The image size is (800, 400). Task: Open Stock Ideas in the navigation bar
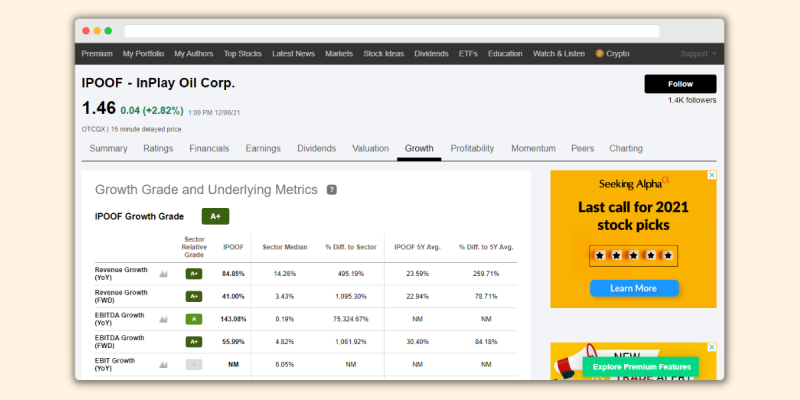tap(384, 54)
